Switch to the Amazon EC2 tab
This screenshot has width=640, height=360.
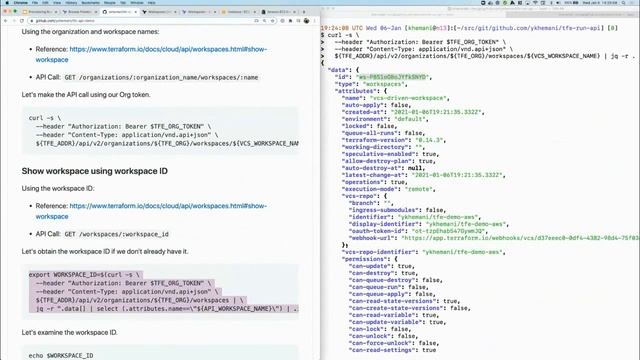278,12
